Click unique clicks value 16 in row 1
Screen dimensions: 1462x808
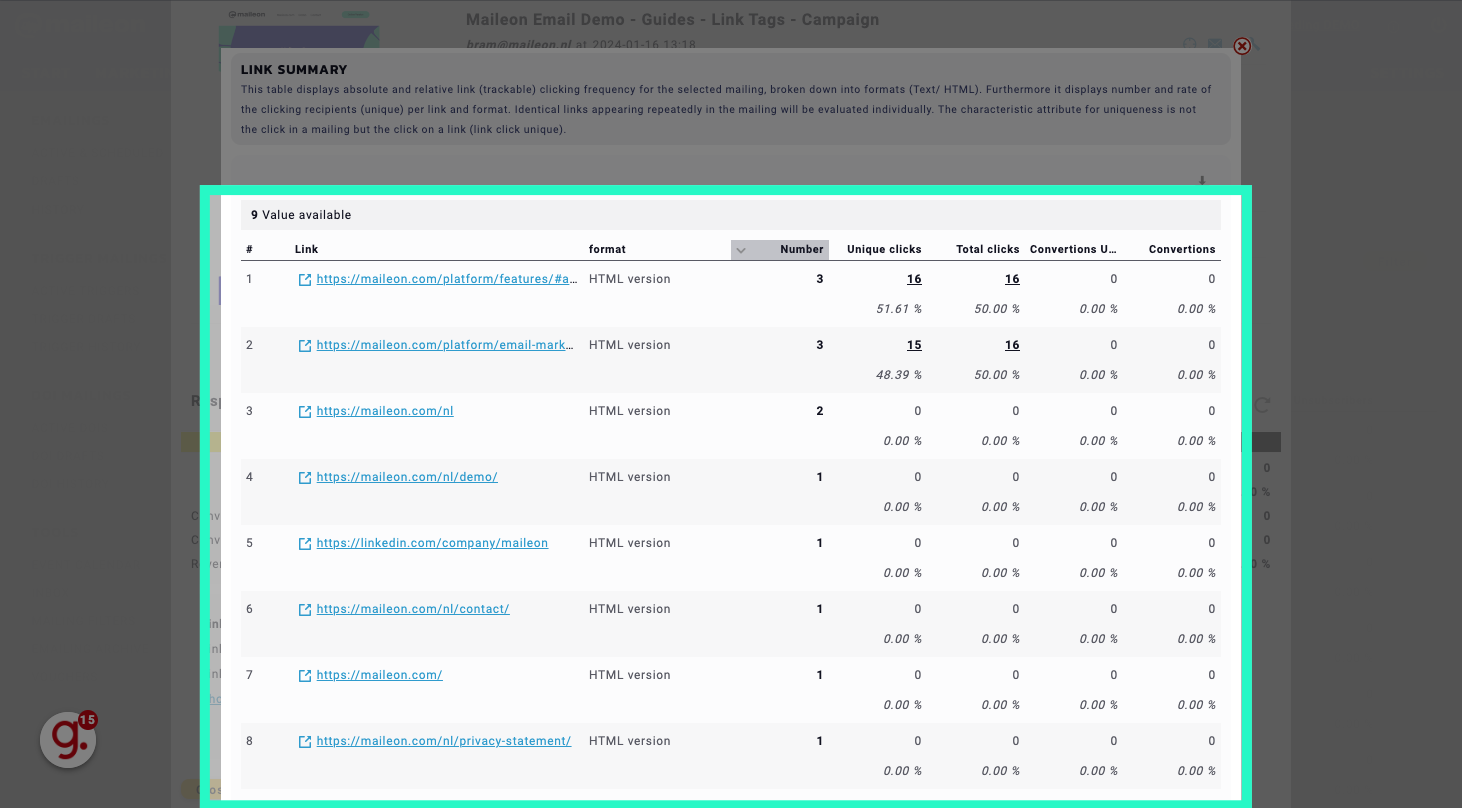[x=914, y=279]
